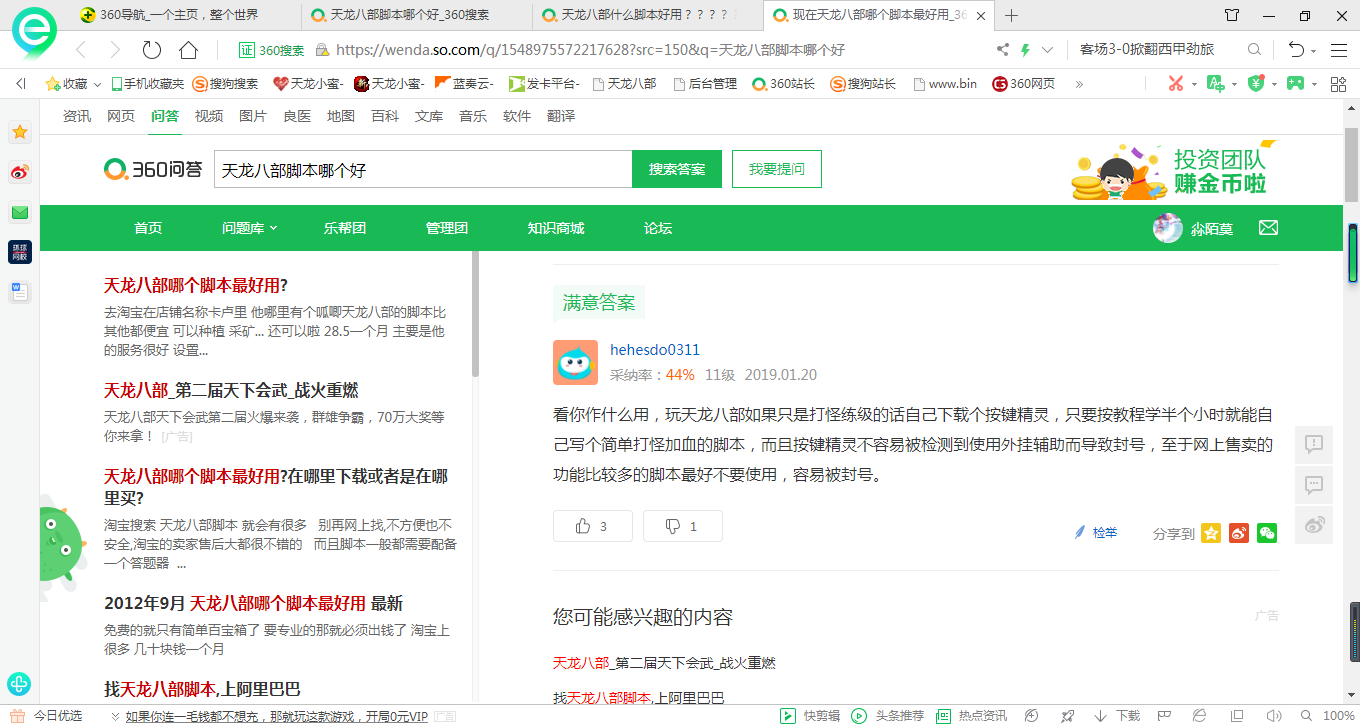This screenshot has height=725, width=1360.
Task: Select the 视频 search category tab
Action: click(x=209, y=116)
